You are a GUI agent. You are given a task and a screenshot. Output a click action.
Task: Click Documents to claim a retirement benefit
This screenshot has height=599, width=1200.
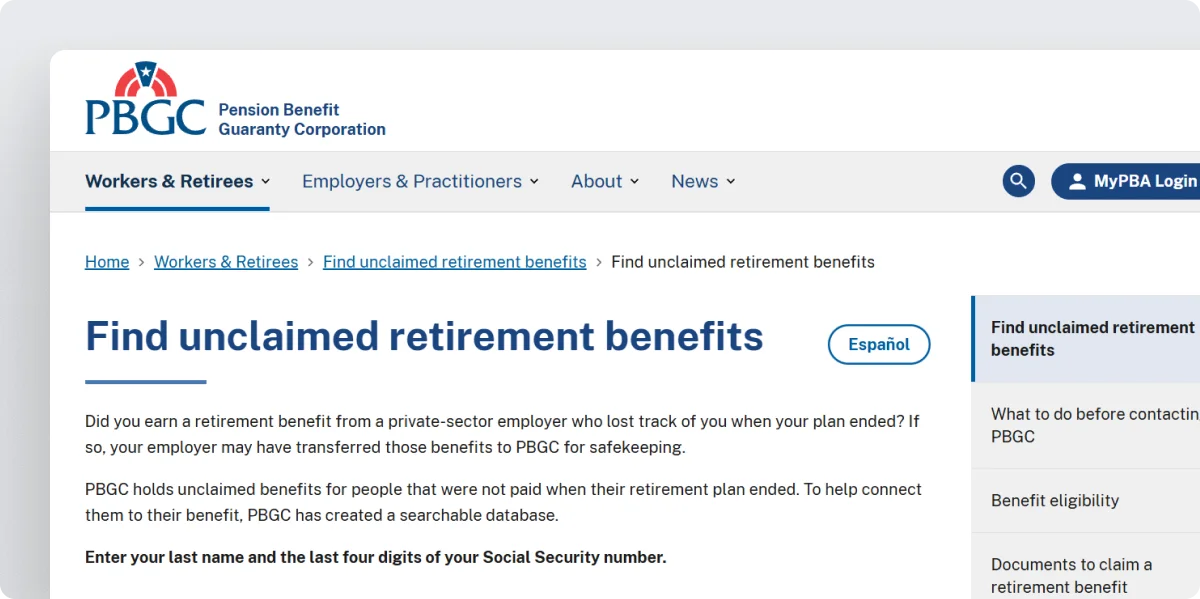click(x=1072, y=576)
